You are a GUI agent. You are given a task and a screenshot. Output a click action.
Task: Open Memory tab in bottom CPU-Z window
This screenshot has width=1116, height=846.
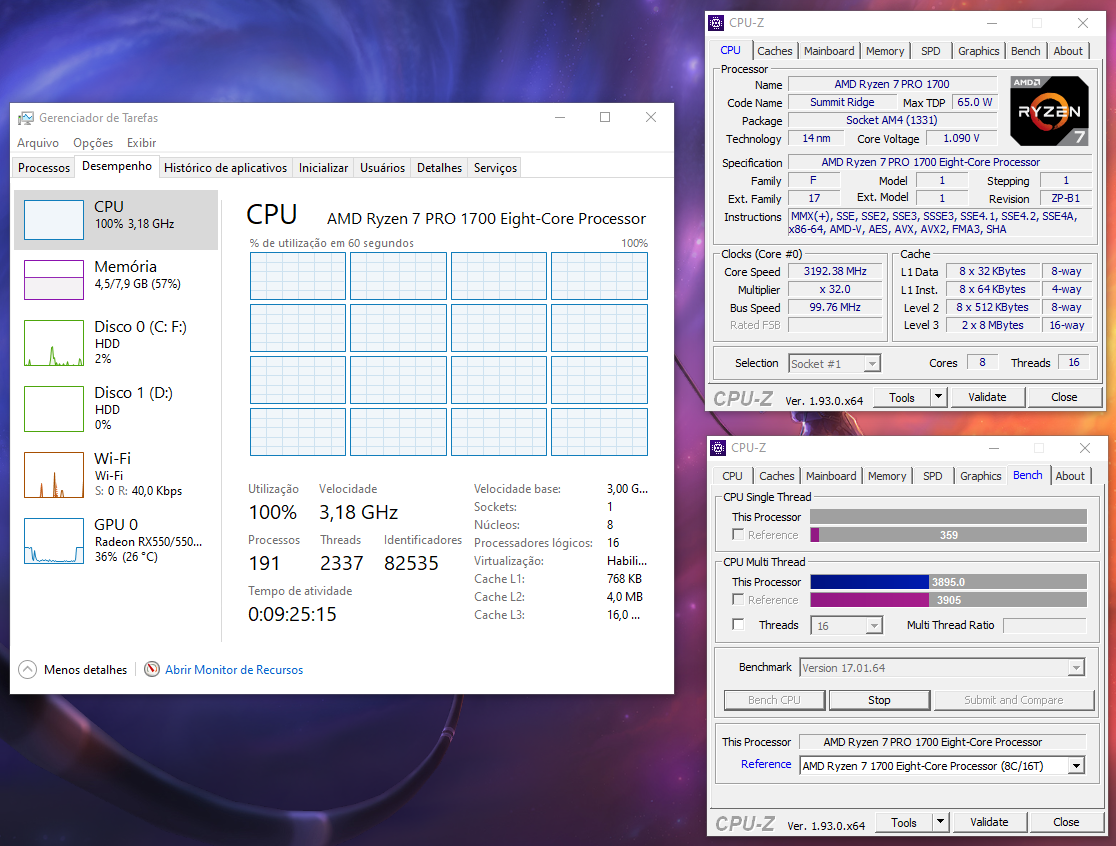(888, 476)
